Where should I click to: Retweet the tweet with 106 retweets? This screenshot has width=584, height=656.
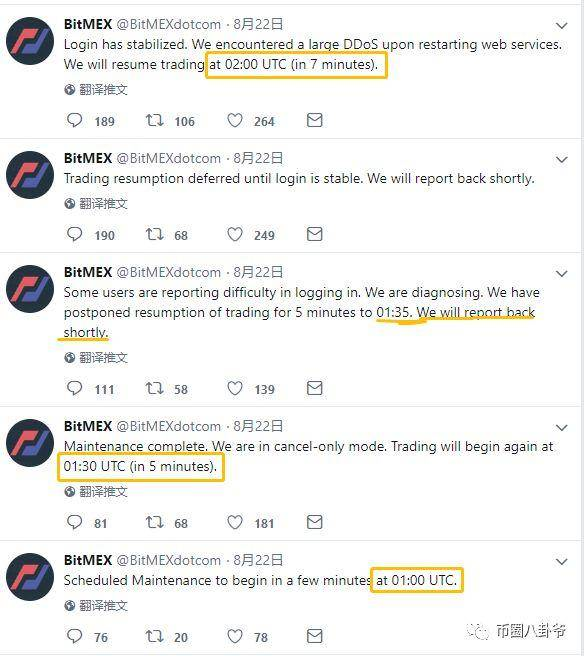(154, 120)
